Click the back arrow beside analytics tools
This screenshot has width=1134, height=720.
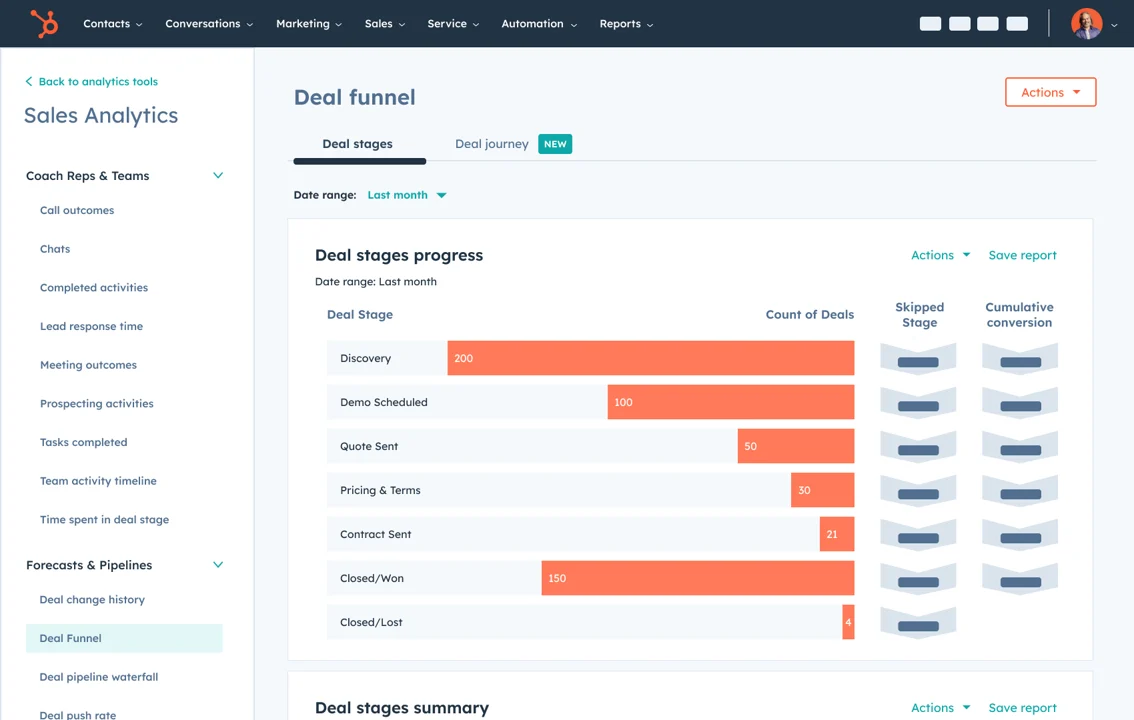[x=29, y=82]
